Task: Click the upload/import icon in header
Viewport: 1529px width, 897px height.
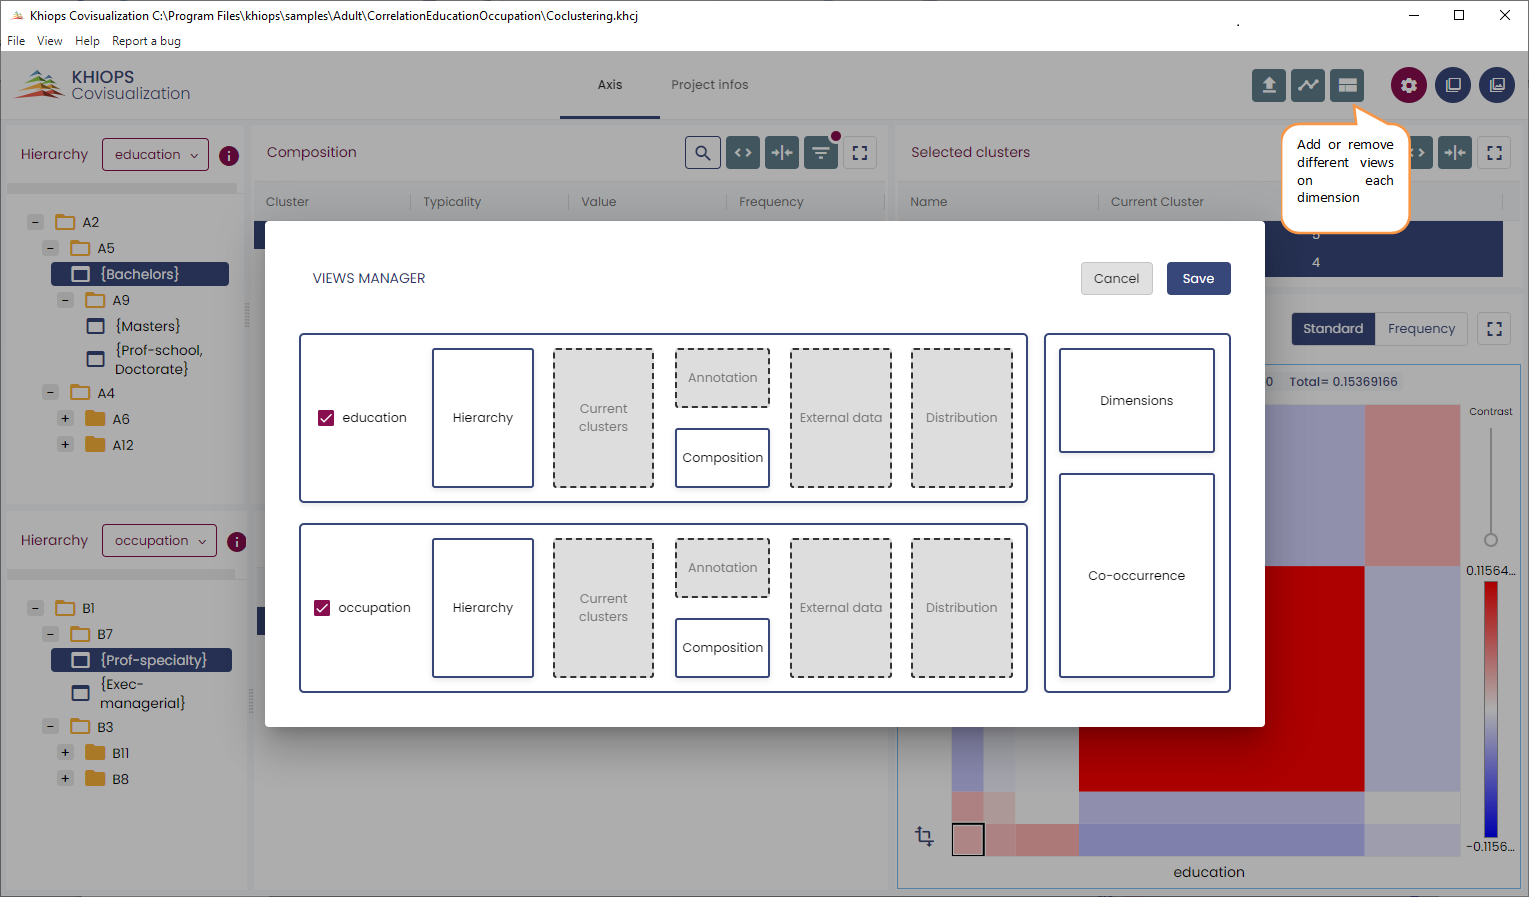Action: [x=1268, y=85]
